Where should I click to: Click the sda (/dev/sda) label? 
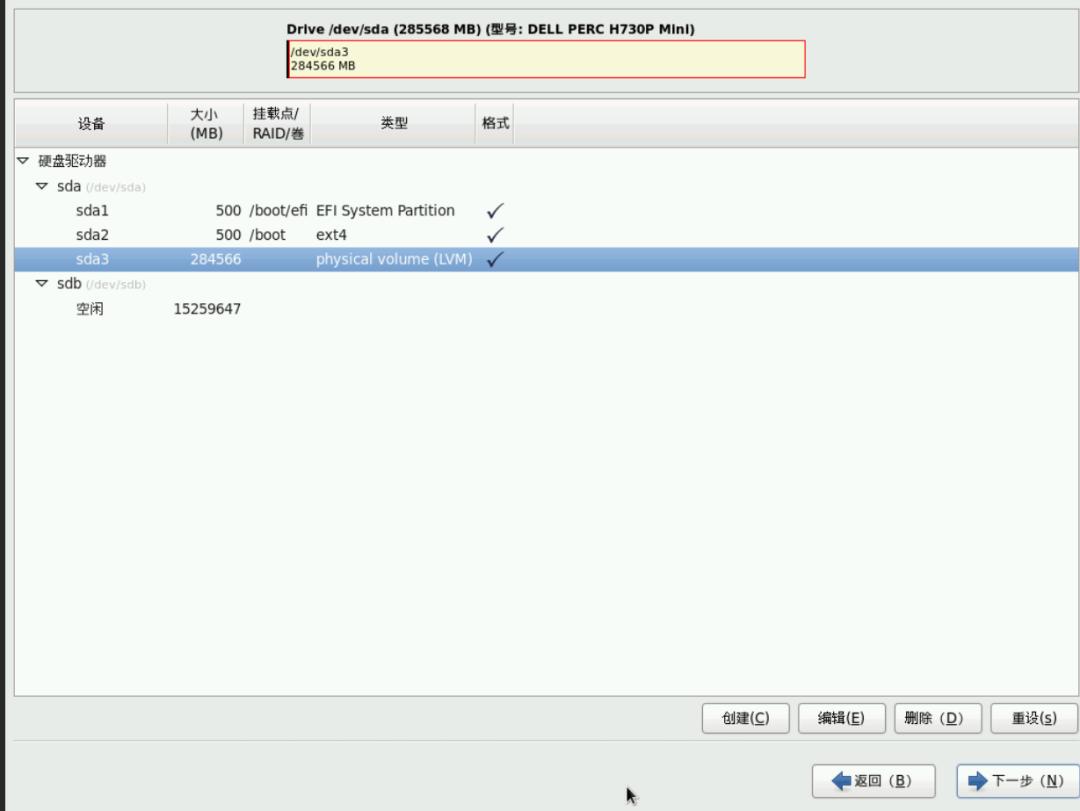[101, 187]
